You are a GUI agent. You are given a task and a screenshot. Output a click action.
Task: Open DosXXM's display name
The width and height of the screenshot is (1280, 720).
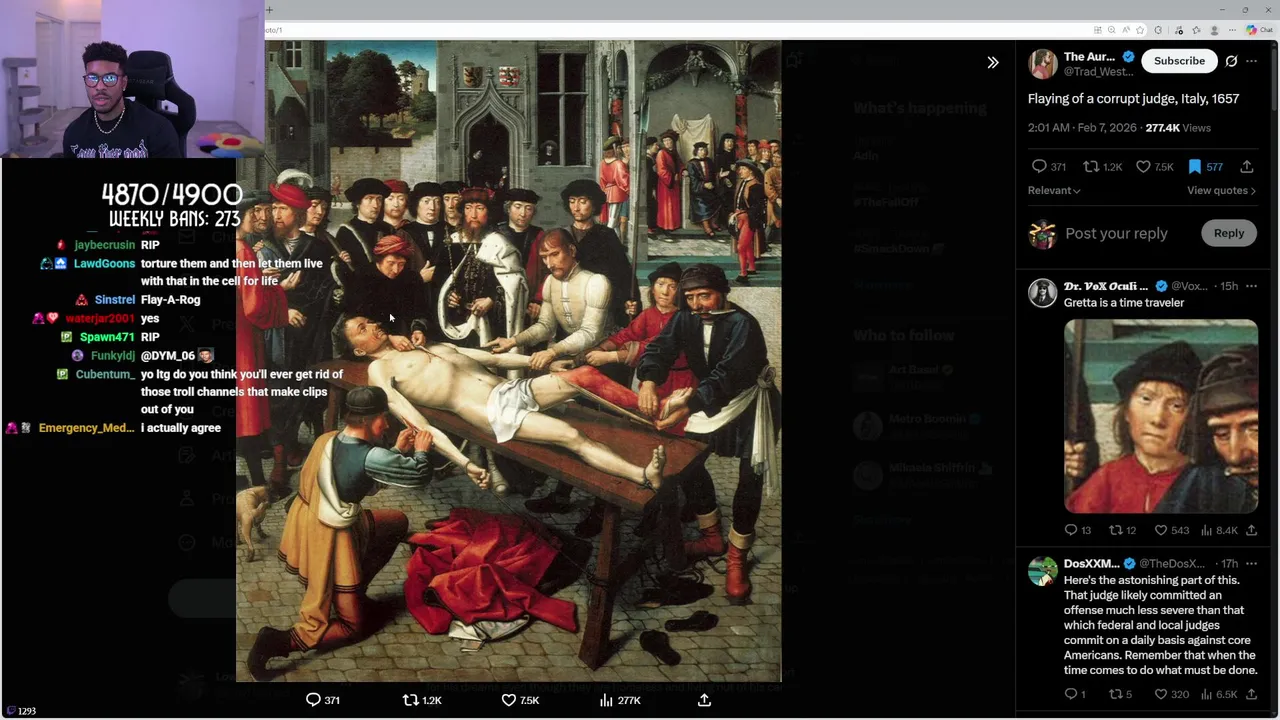pyautogui.click(x=1092, y=564)
